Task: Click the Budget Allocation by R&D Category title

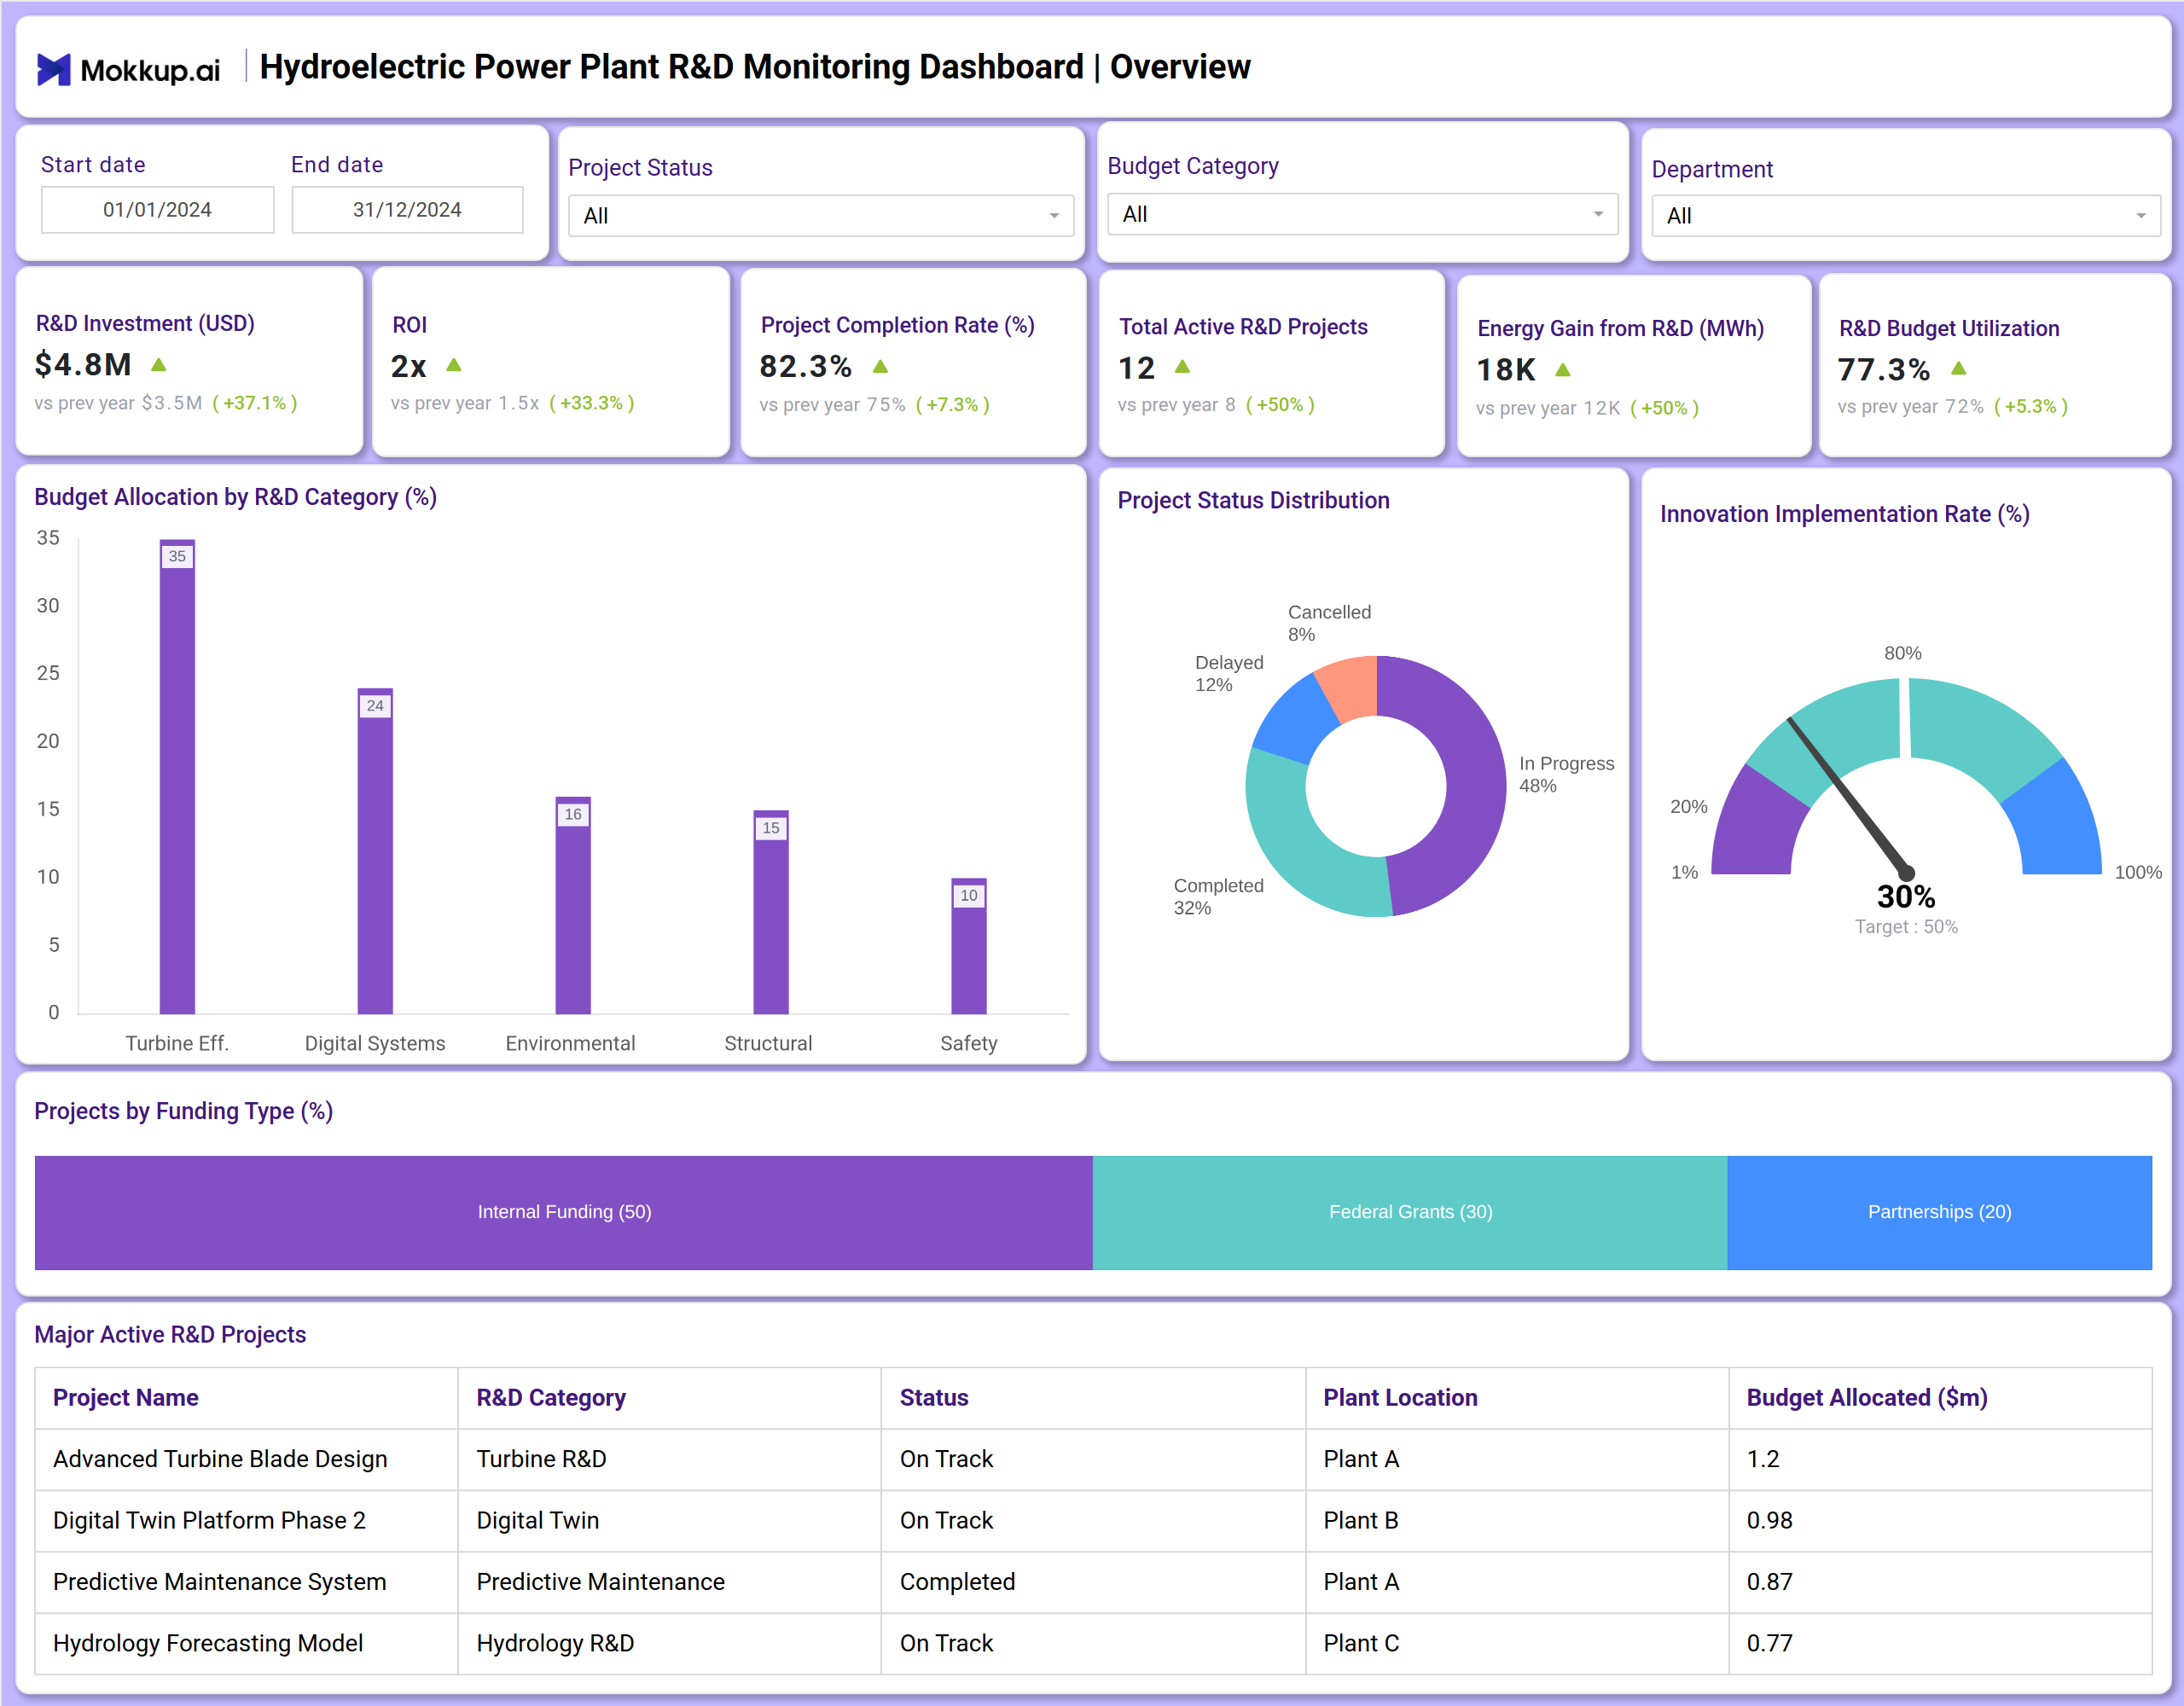Action: [x=235, y=497]
